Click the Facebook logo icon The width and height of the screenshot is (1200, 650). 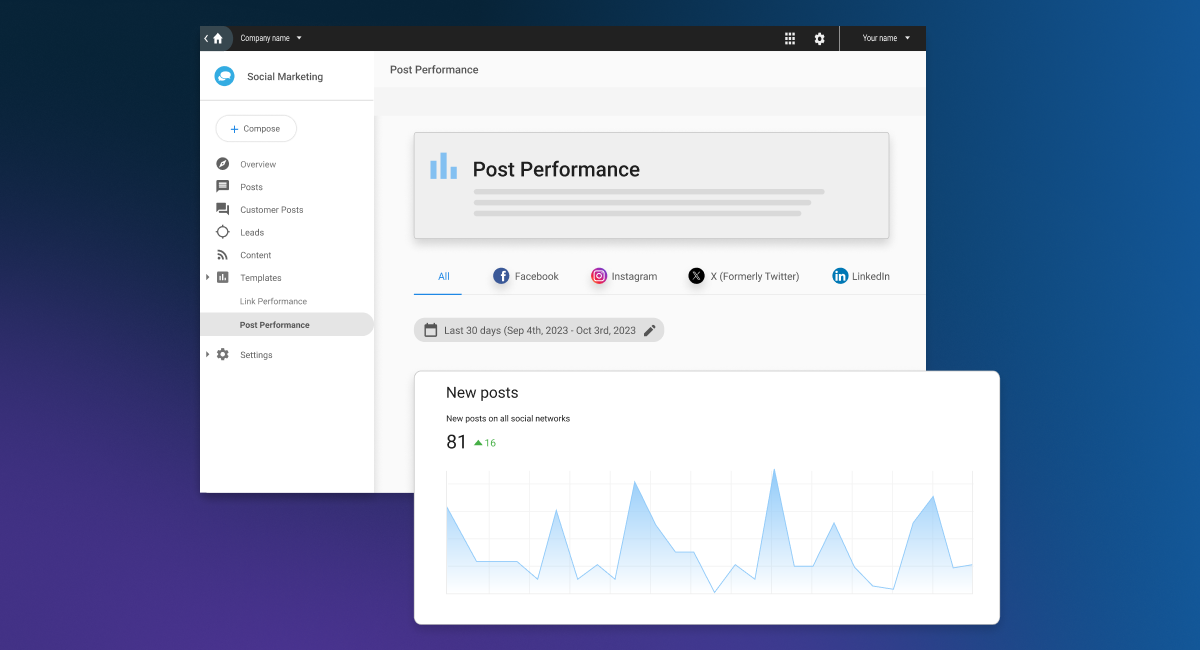coord(502,276)
